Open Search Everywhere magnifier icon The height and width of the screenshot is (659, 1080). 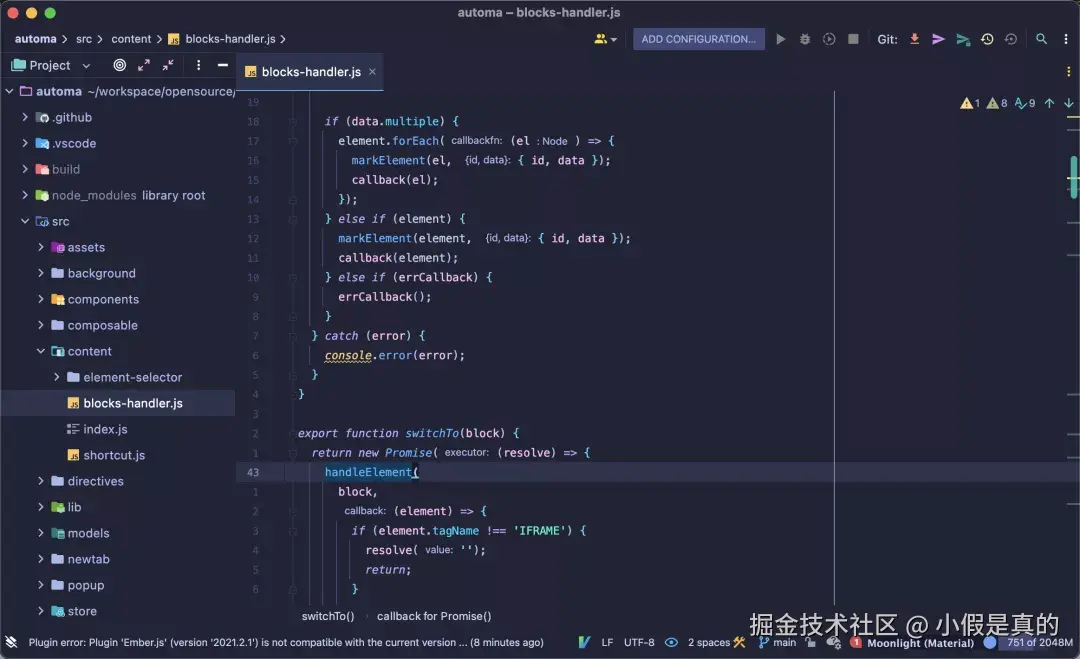pos(1041,39)
